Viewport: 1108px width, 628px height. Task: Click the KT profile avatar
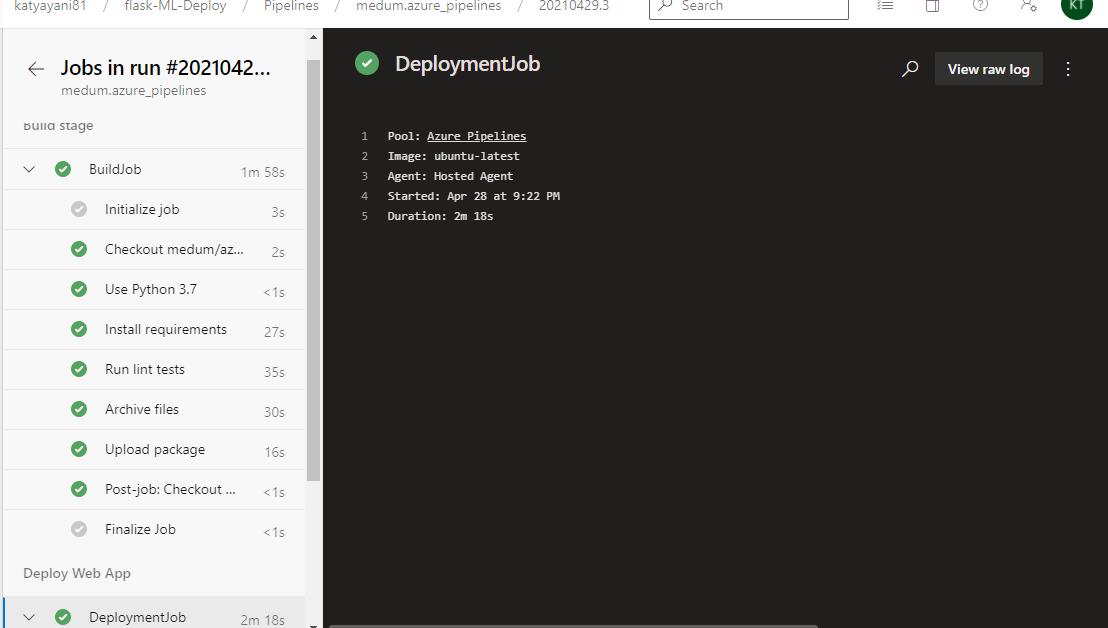click(x=1076, y=9)
